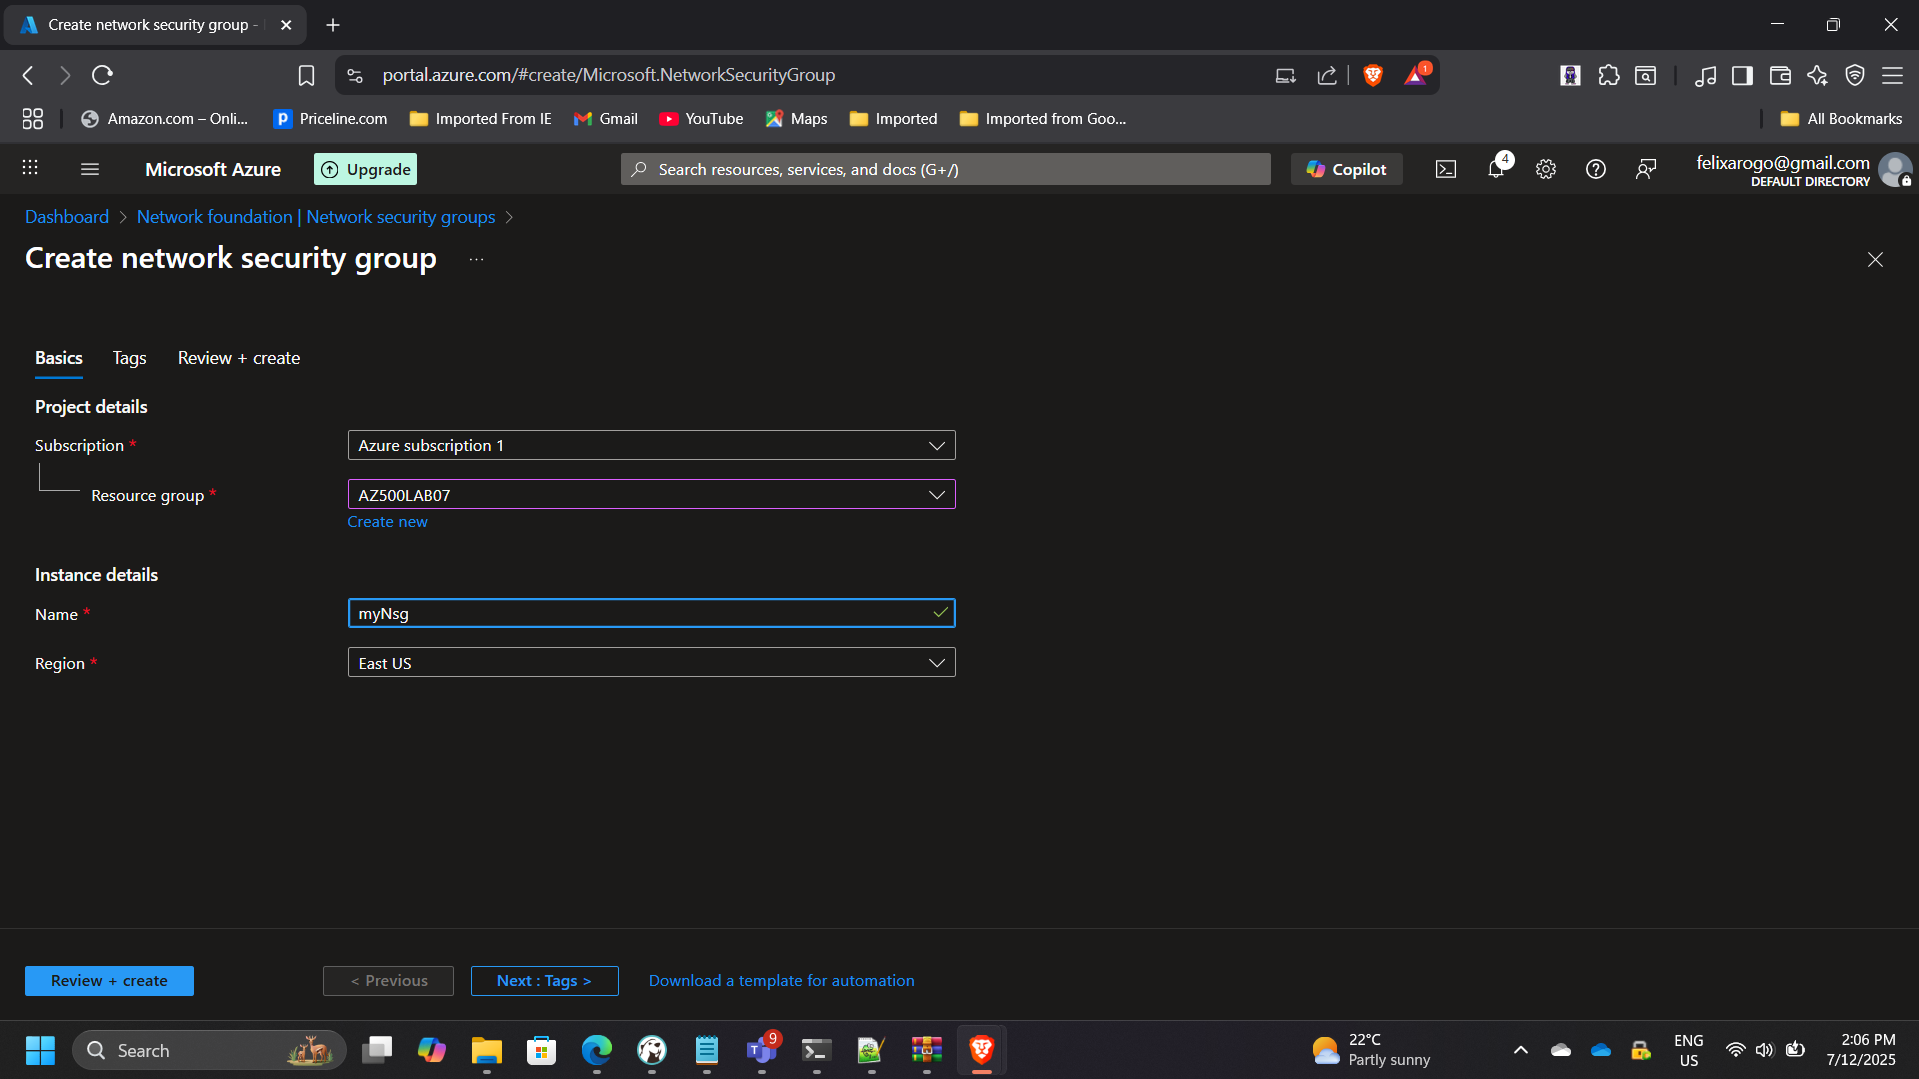Expand the Subscription dropdown
This screenshot has height=1079, width=1919.
(x=651, y=446)
